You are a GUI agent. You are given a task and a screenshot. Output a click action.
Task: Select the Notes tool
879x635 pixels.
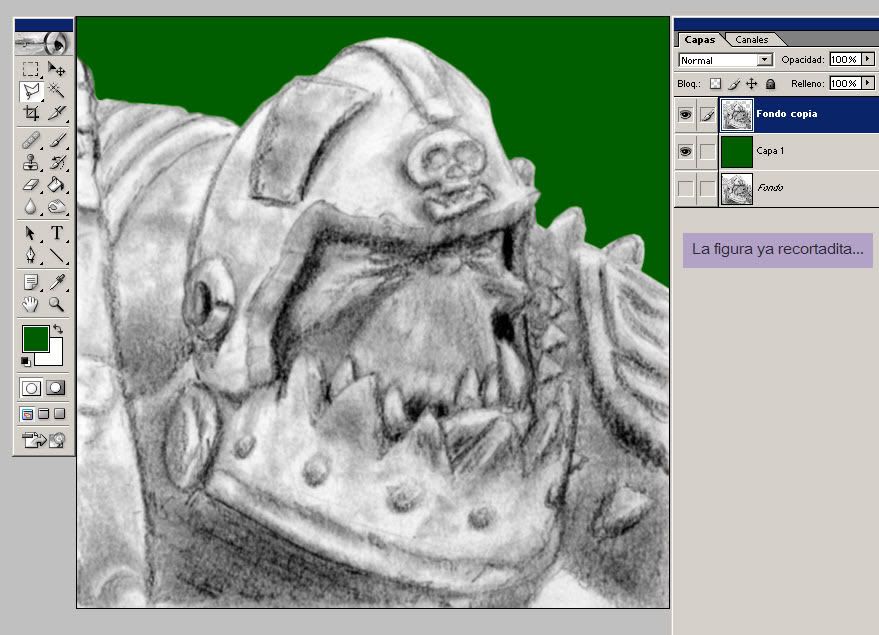[30, 282]
